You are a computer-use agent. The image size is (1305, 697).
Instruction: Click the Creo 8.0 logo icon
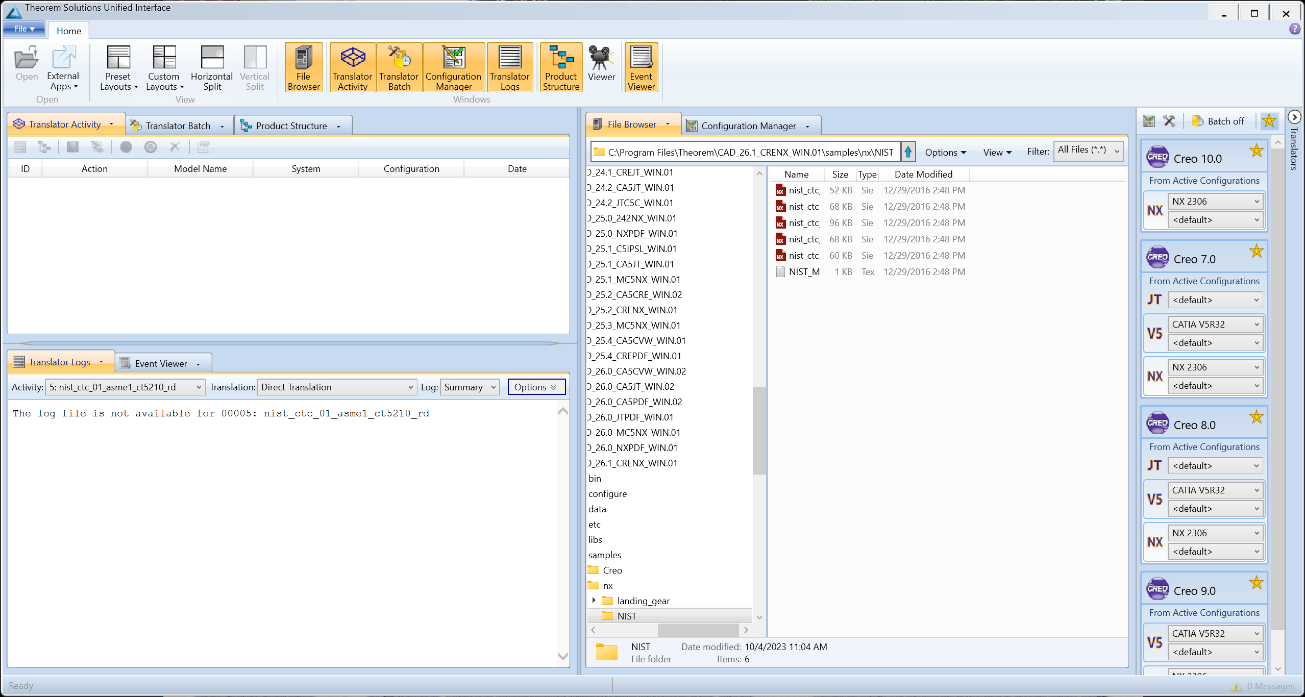1157,424
